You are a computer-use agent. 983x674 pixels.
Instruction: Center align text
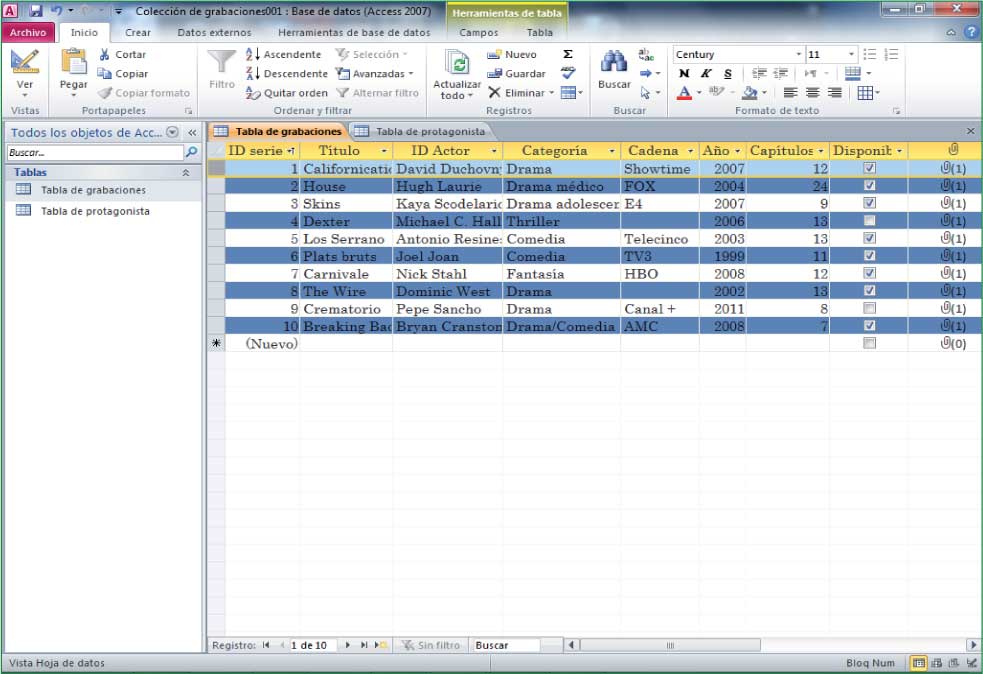click(x=812, y=93)
